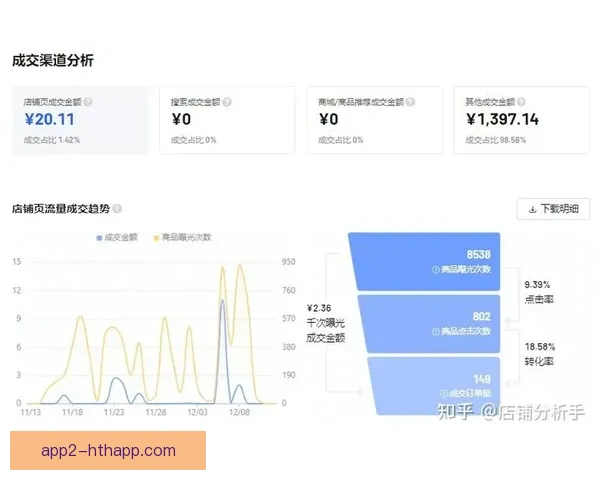This screenshot has width=600, height=480.
Task: Click the 149 orders funnel segment
Action: [x=435, y=386]
